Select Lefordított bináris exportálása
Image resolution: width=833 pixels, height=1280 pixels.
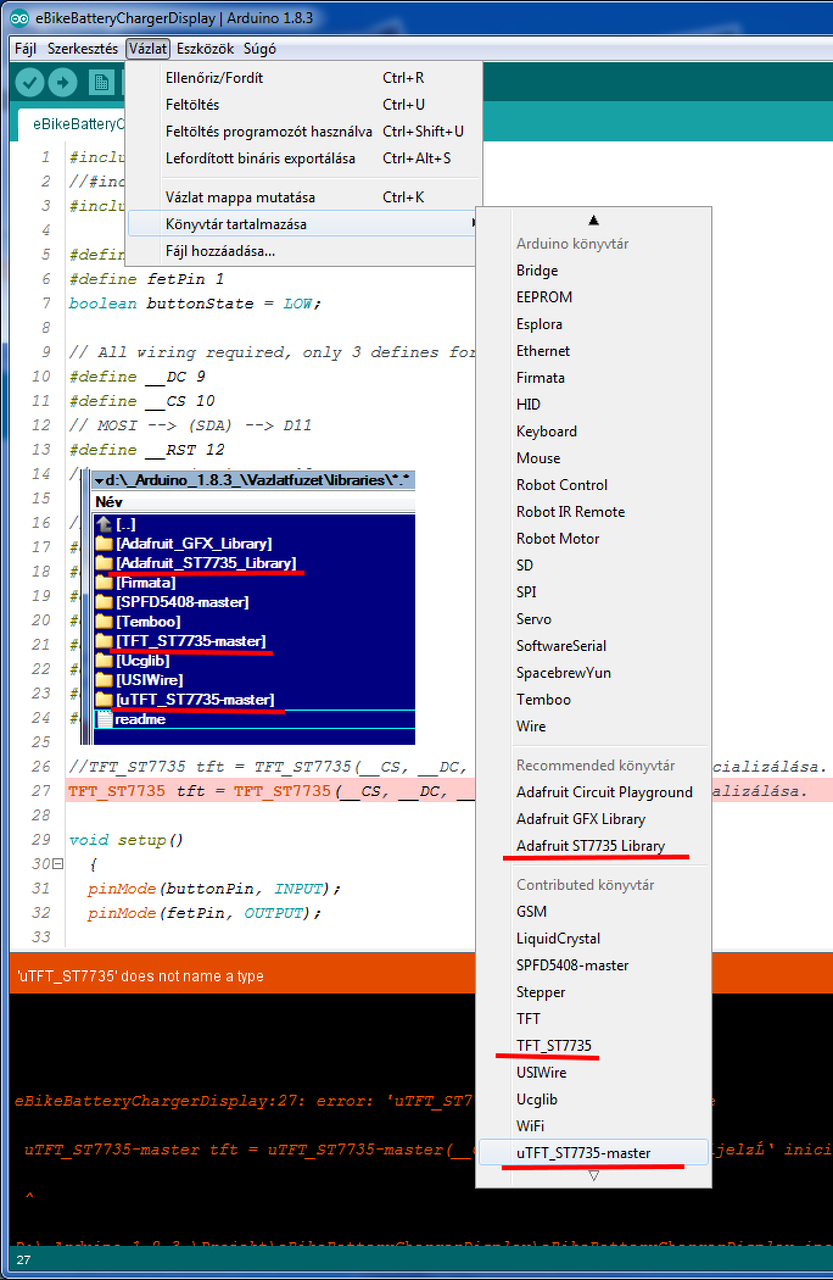click(304, 159)
